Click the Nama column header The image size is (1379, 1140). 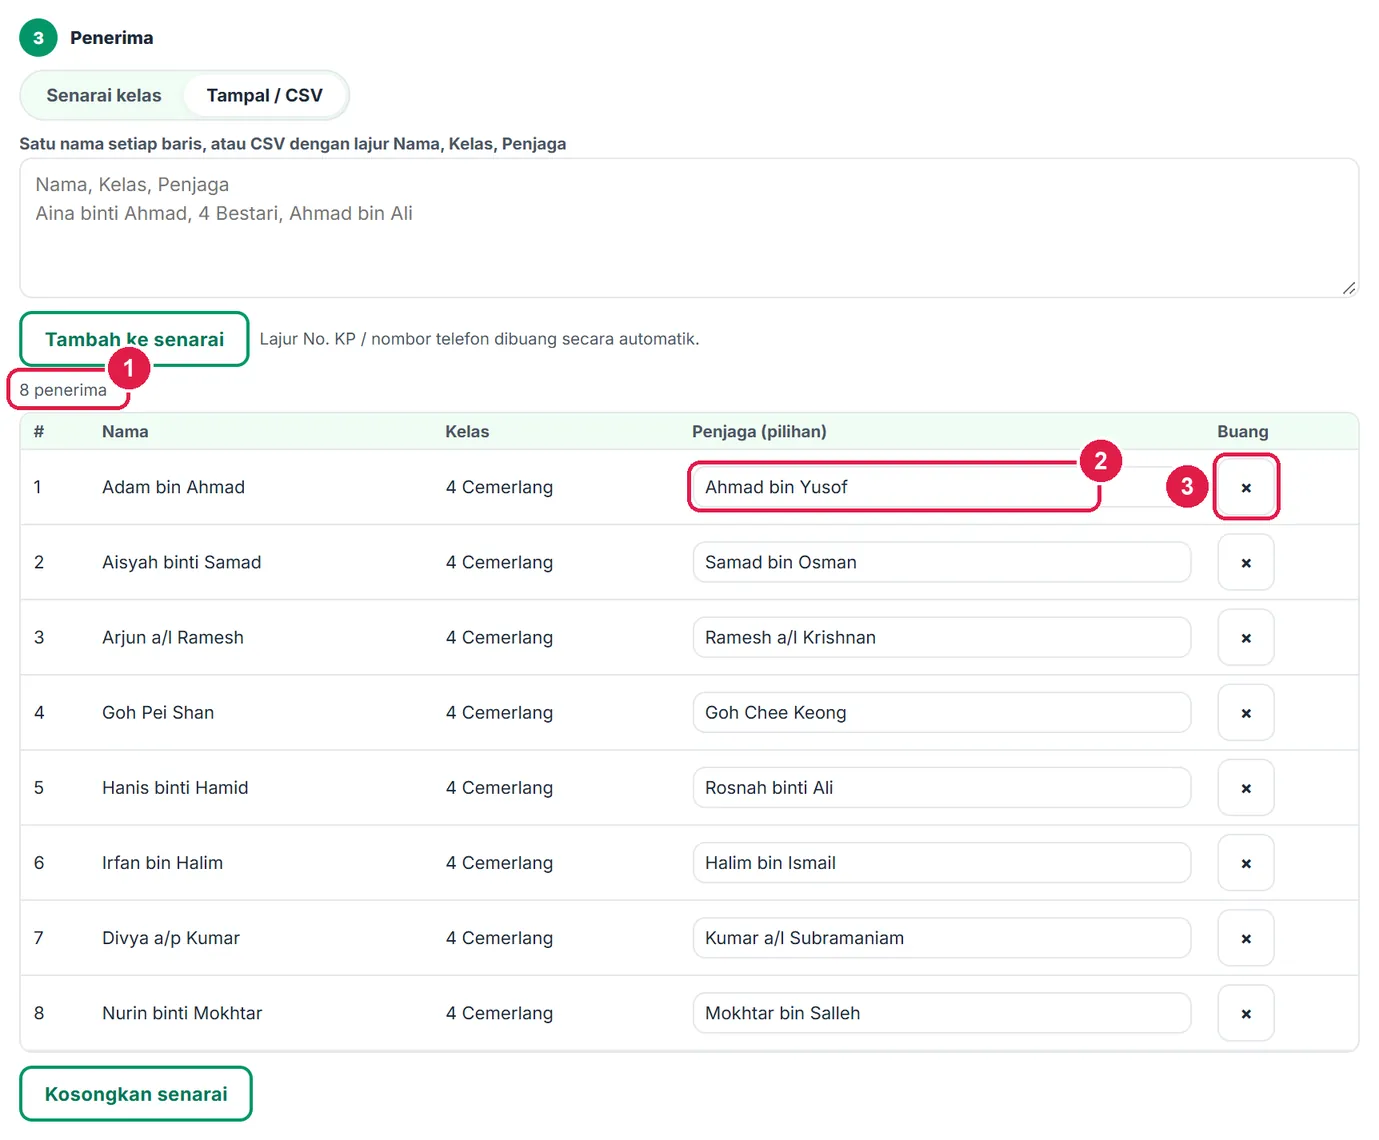(x=125, y=431)
